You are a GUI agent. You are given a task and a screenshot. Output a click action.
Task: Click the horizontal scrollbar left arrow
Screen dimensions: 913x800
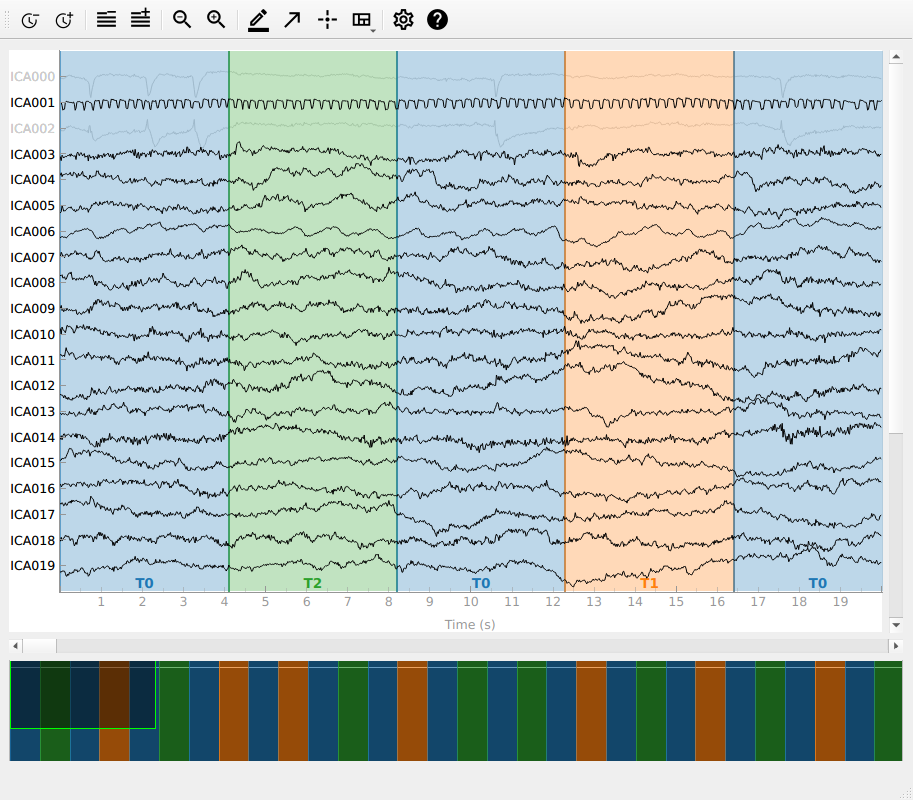click(x=15, y=646)
